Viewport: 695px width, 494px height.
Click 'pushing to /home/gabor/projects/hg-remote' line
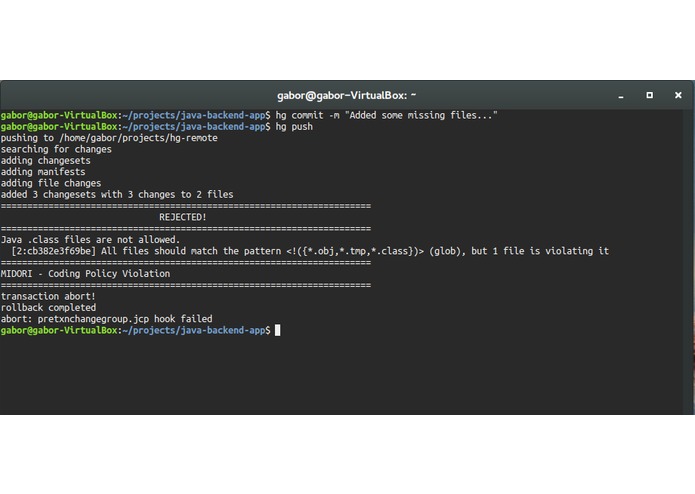pos(109,138)
